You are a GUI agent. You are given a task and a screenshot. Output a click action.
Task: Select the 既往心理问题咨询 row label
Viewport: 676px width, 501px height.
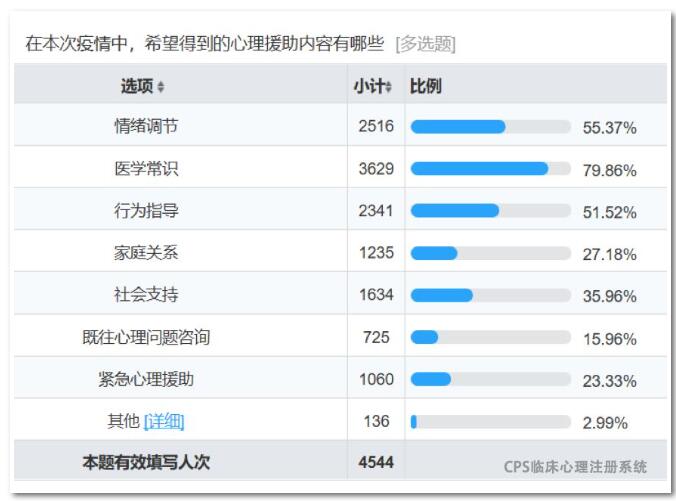point(146,337)
